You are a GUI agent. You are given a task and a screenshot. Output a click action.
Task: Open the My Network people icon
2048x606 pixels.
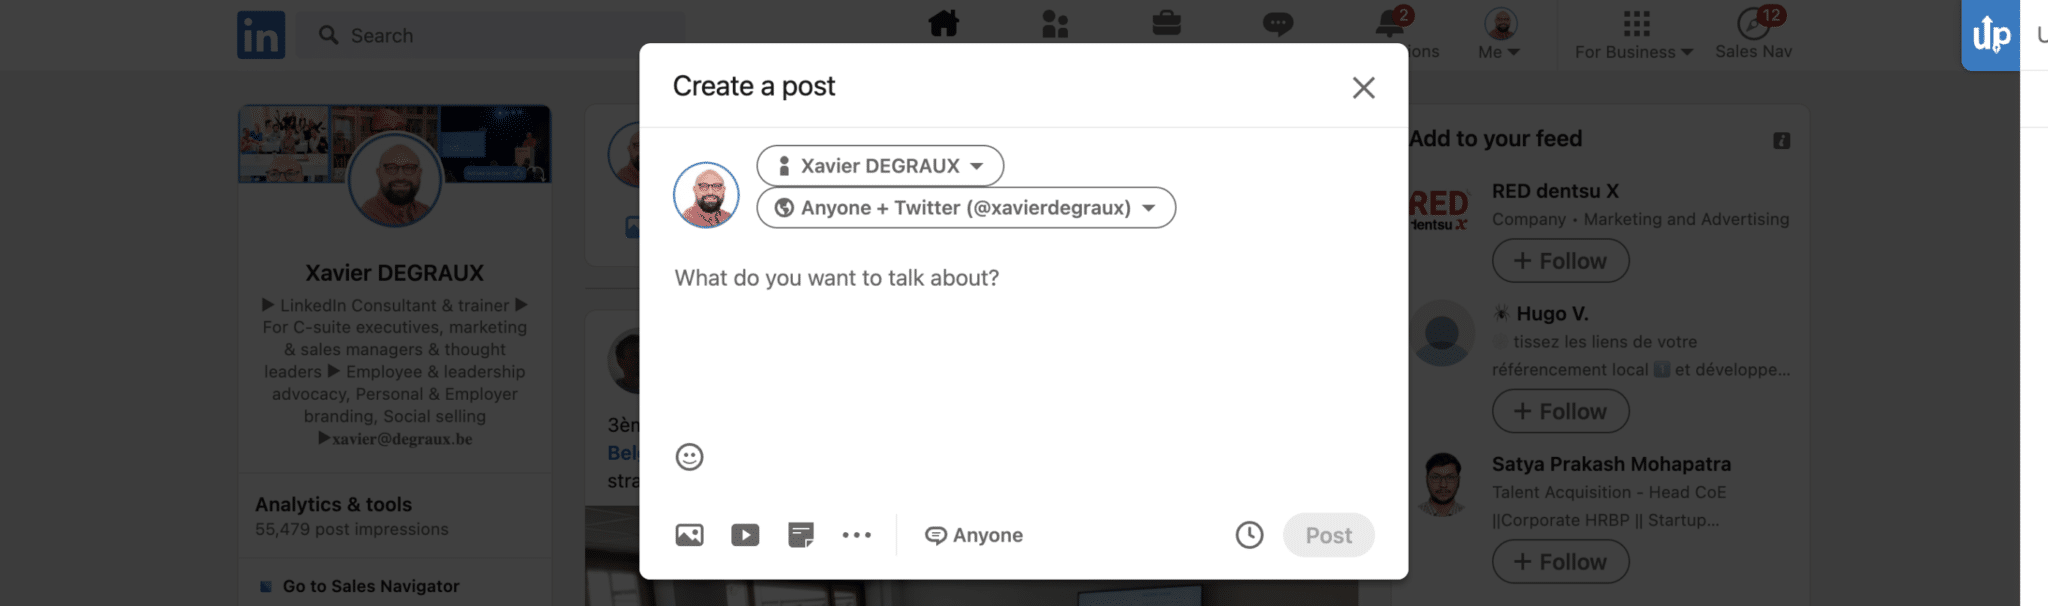click(1055, 23)
